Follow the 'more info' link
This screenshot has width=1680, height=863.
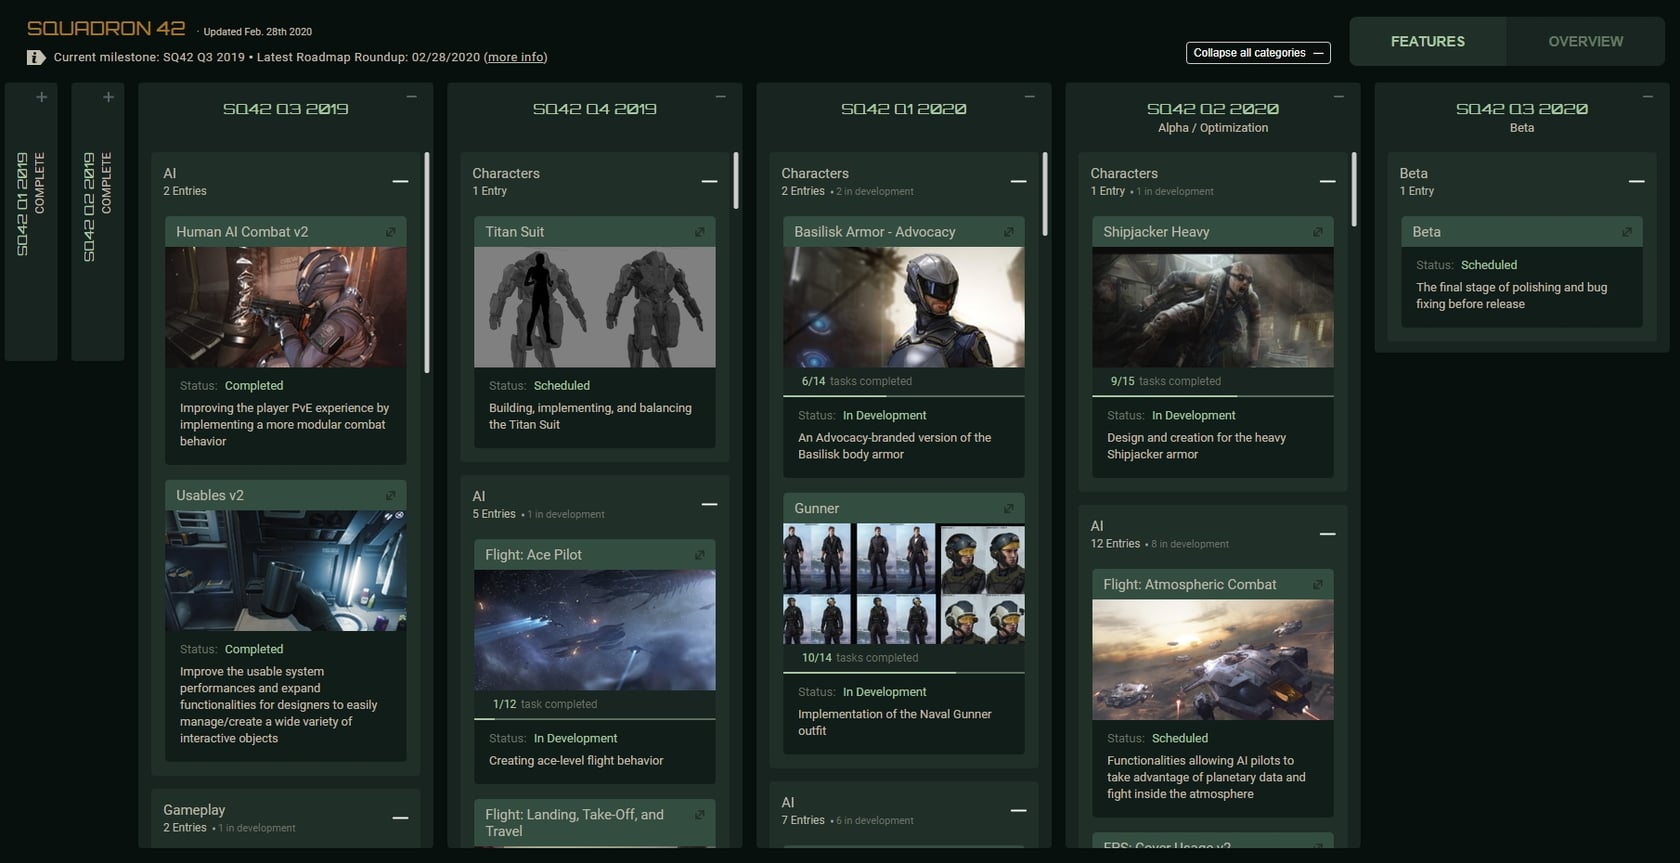click(x=515, y=57)
